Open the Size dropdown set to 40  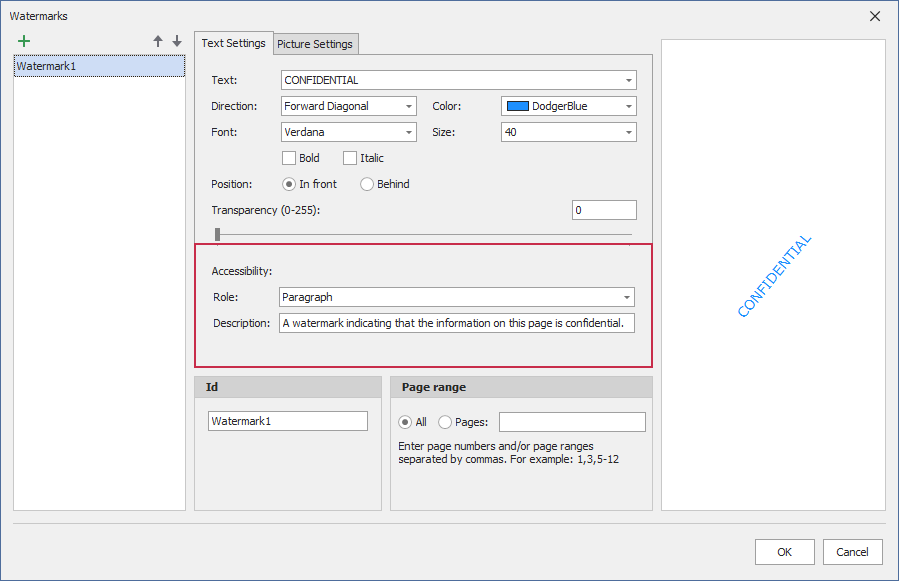point(628,131)
